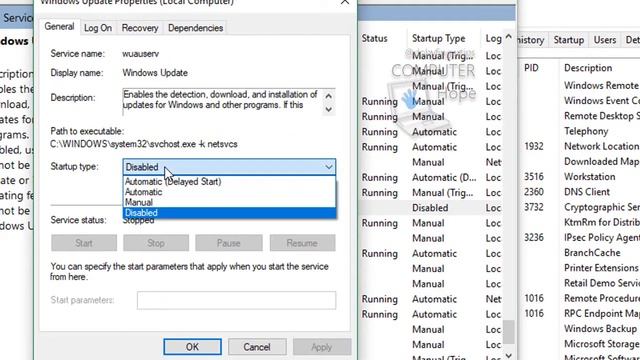Click the path to executable text

point(144,144)
